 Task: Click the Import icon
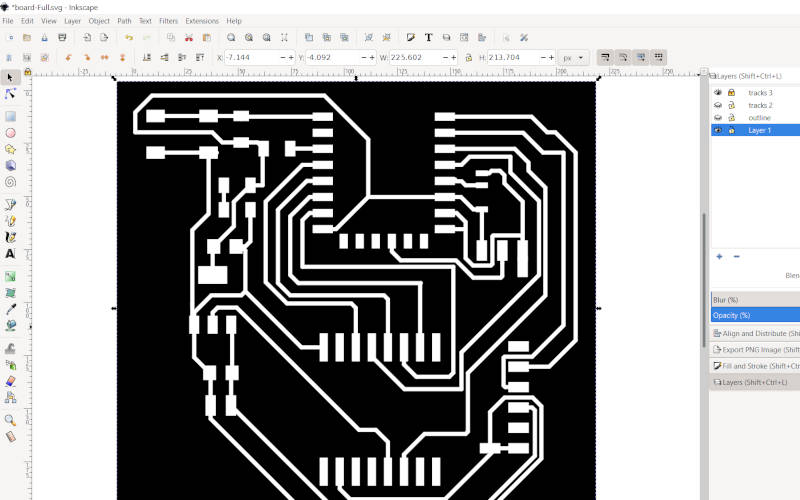pyautogui.click(x=87, y=38)
